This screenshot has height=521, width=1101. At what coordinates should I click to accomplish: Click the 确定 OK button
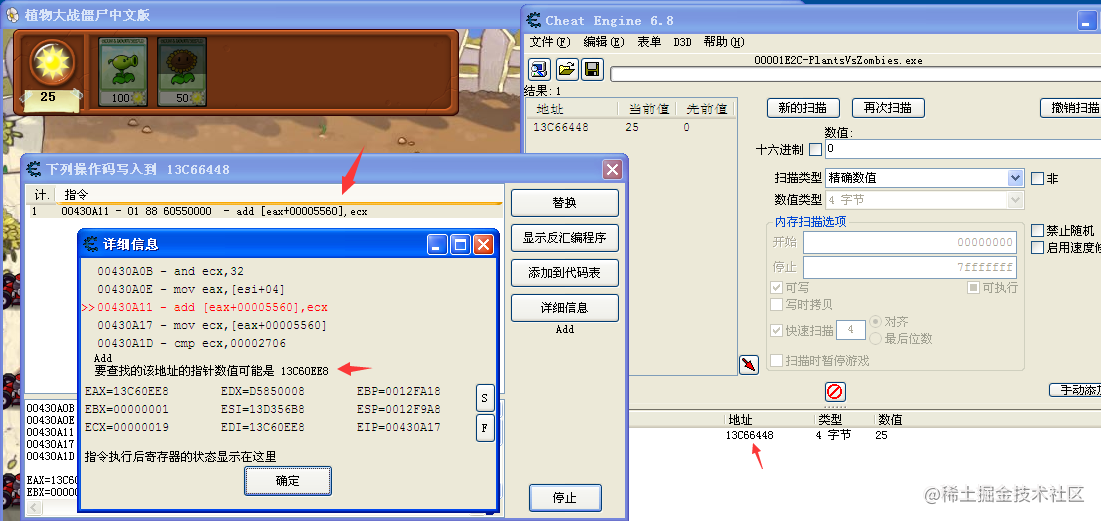click(x=288, y=481)
